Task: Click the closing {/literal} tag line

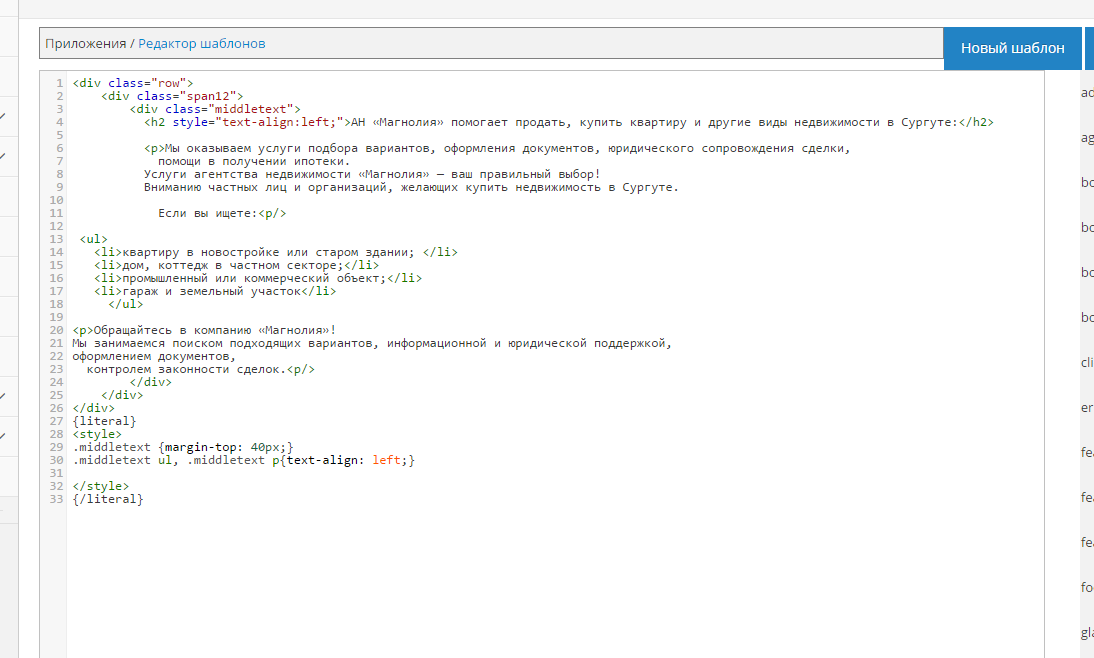Action: (107, 499)
